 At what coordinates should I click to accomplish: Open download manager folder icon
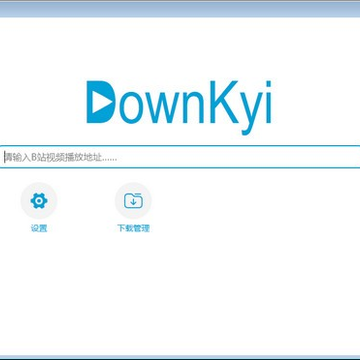pos(133,201)
